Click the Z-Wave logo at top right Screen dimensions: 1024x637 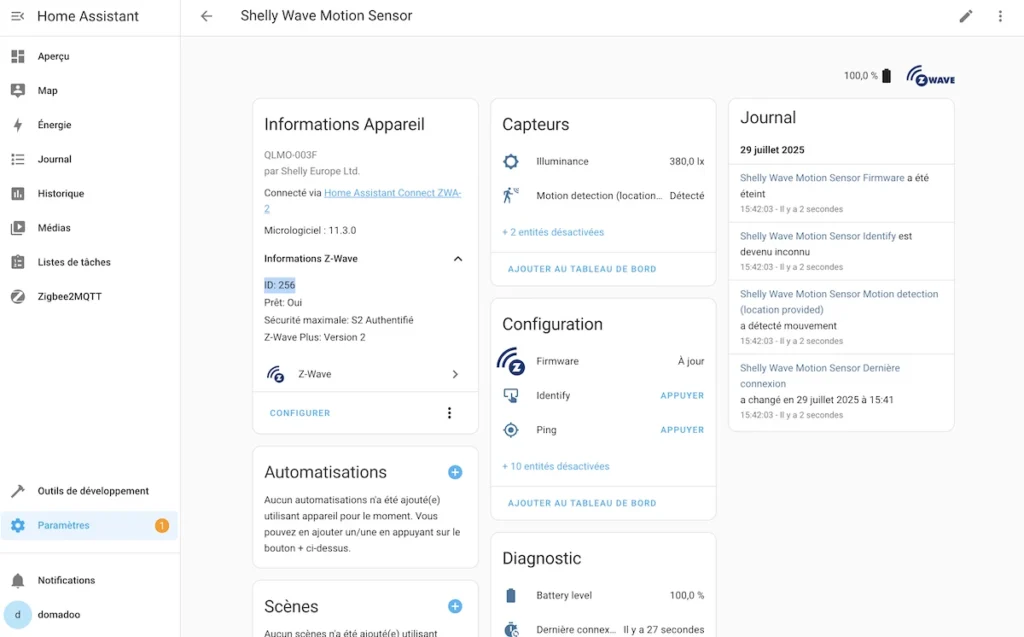click(931, 76)
